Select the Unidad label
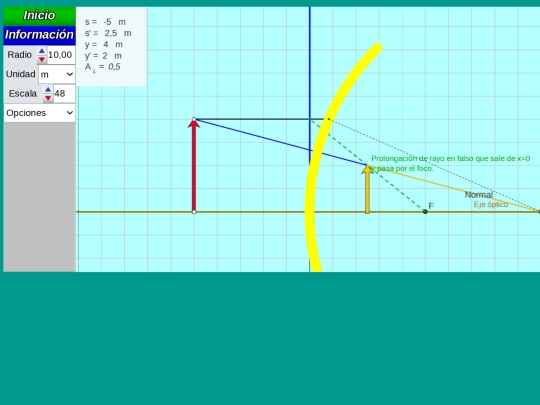Viewport: 540px width, 405px height. click(x=21, y=74)
